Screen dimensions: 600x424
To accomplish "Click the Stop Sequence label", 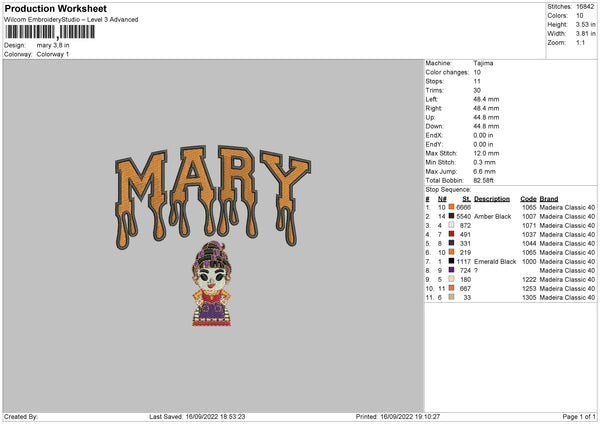I will coord(448,190).
